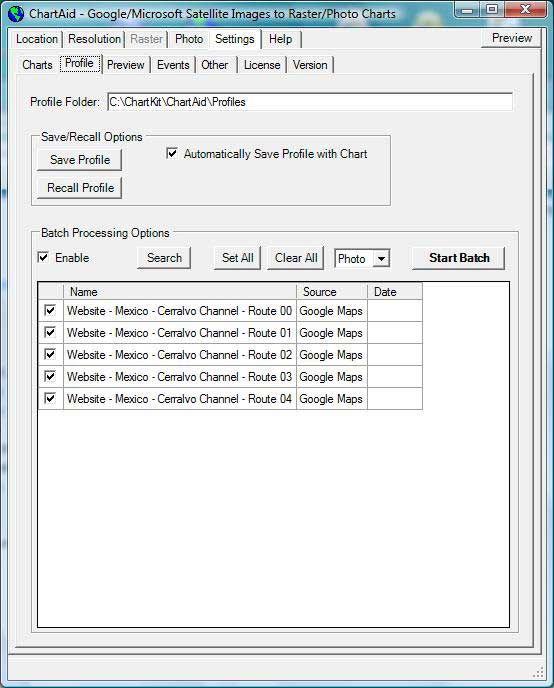Image resolution: width=554 pixels, height=688 pixels.
Task: Select the Settings tab
Action: [x=235, y=39]
